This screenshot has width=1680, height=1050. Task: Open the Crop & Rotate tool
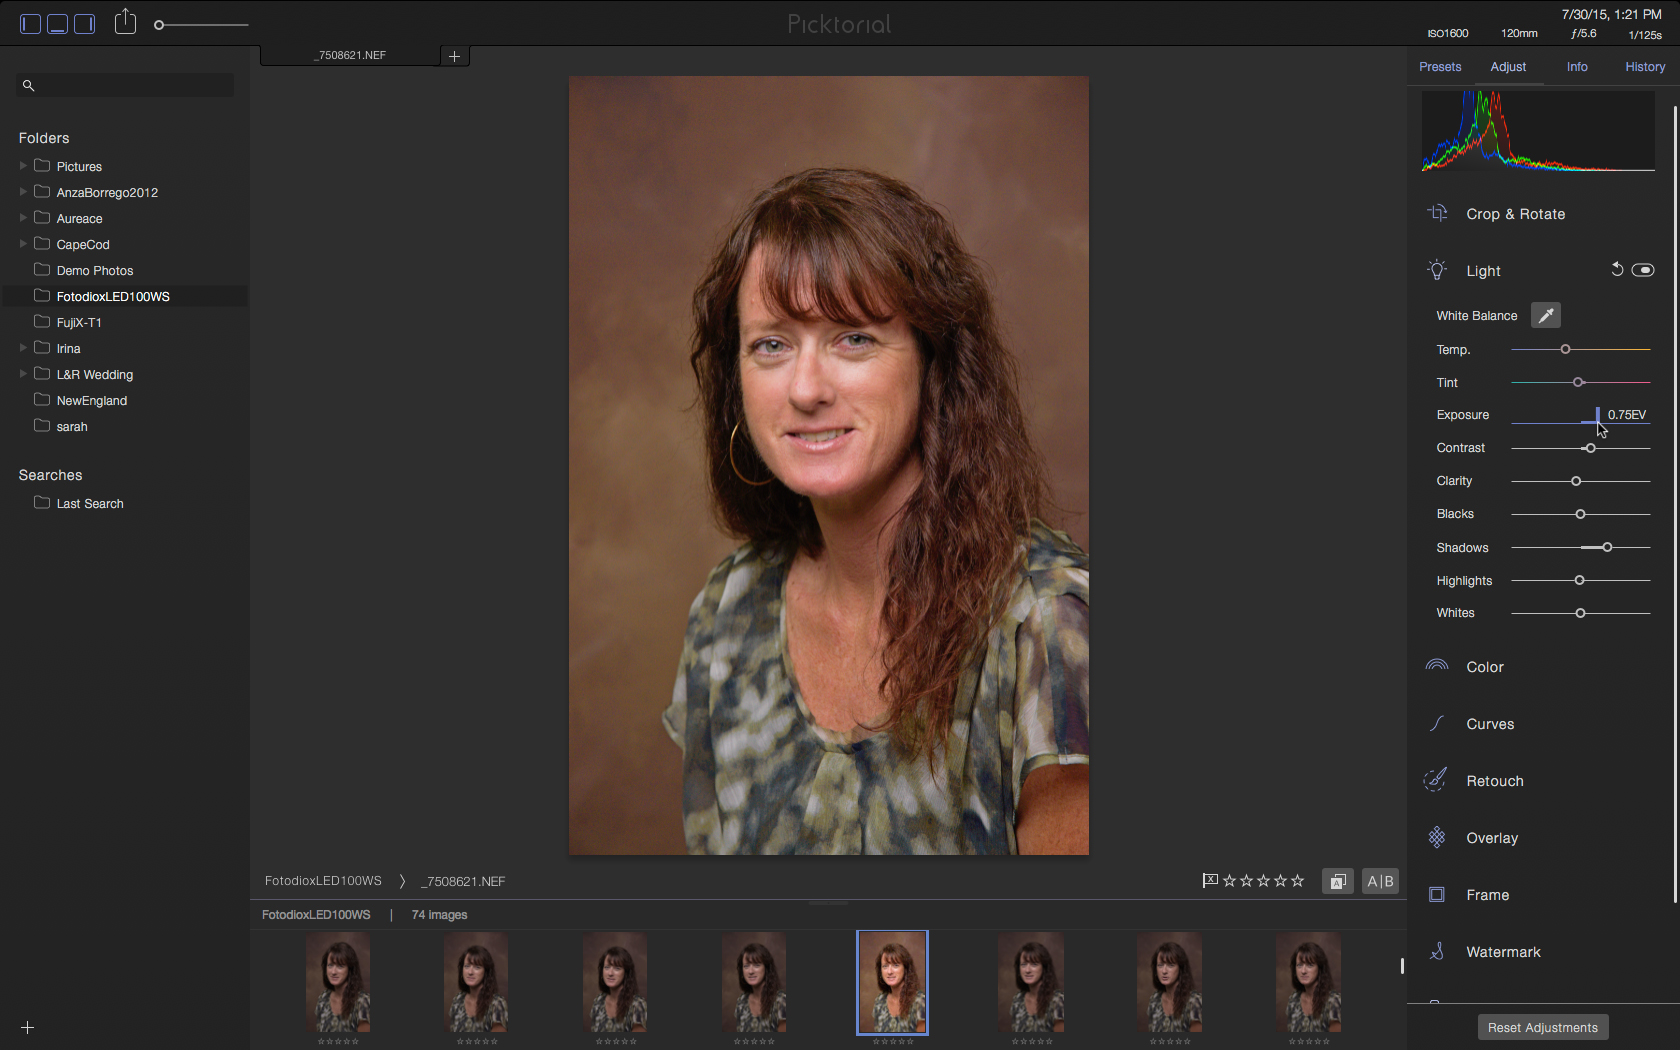pos(1514,214)
